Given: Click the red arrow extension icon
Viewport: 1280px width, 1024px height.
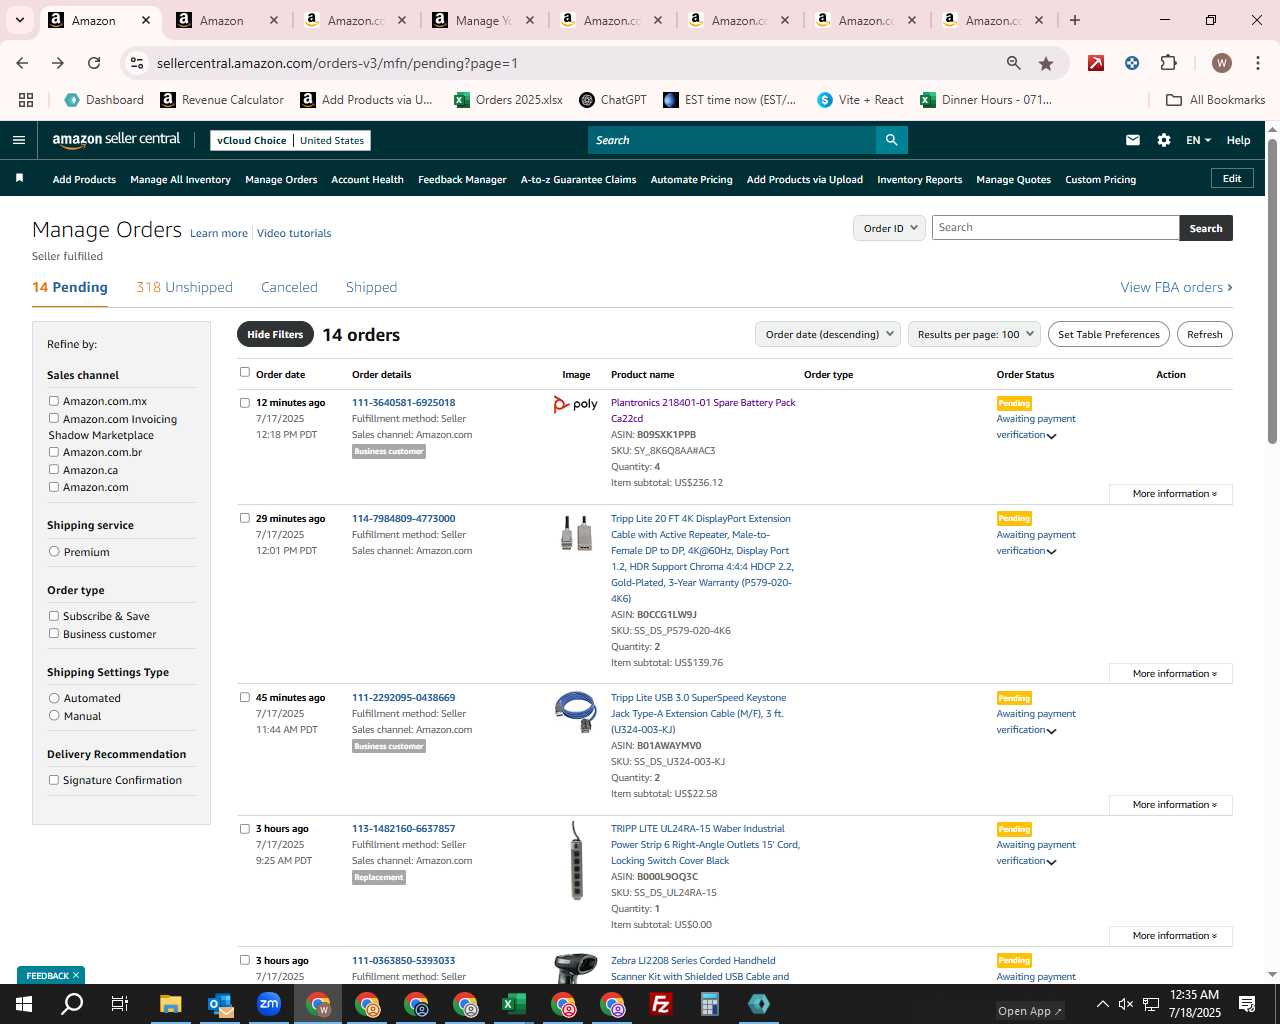Looking at the screenshot, I should (1096, 63).
